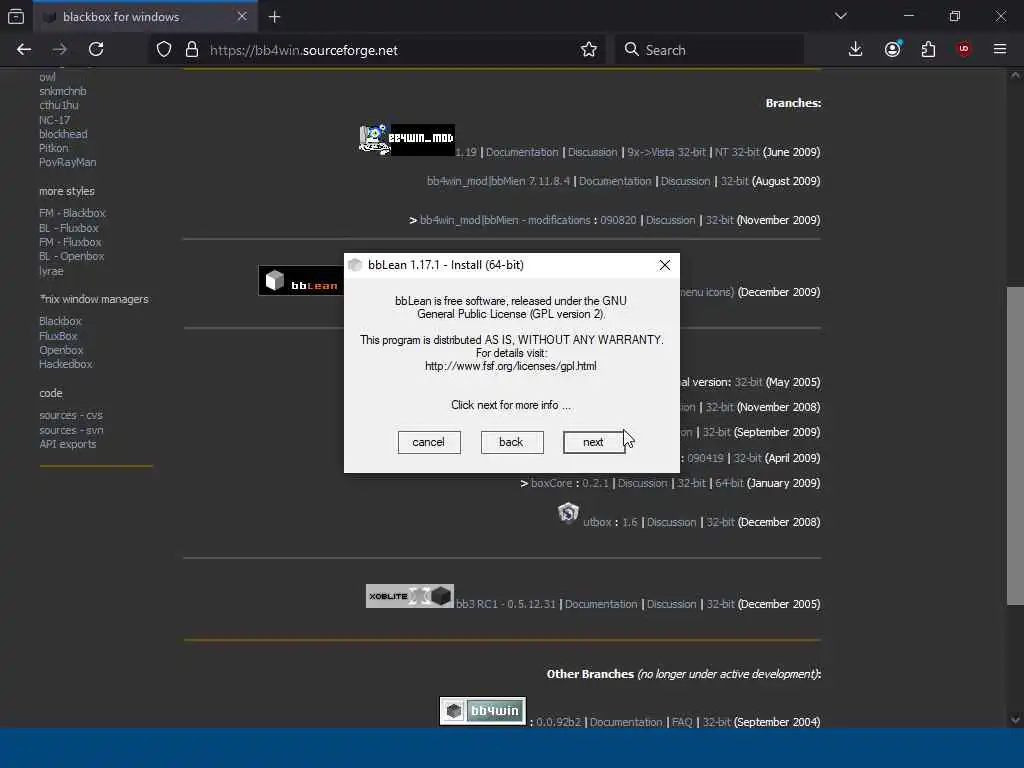The image size is (1024, 768).
Task: Open the Hackedbox window manager link
Action: [65, 364]
